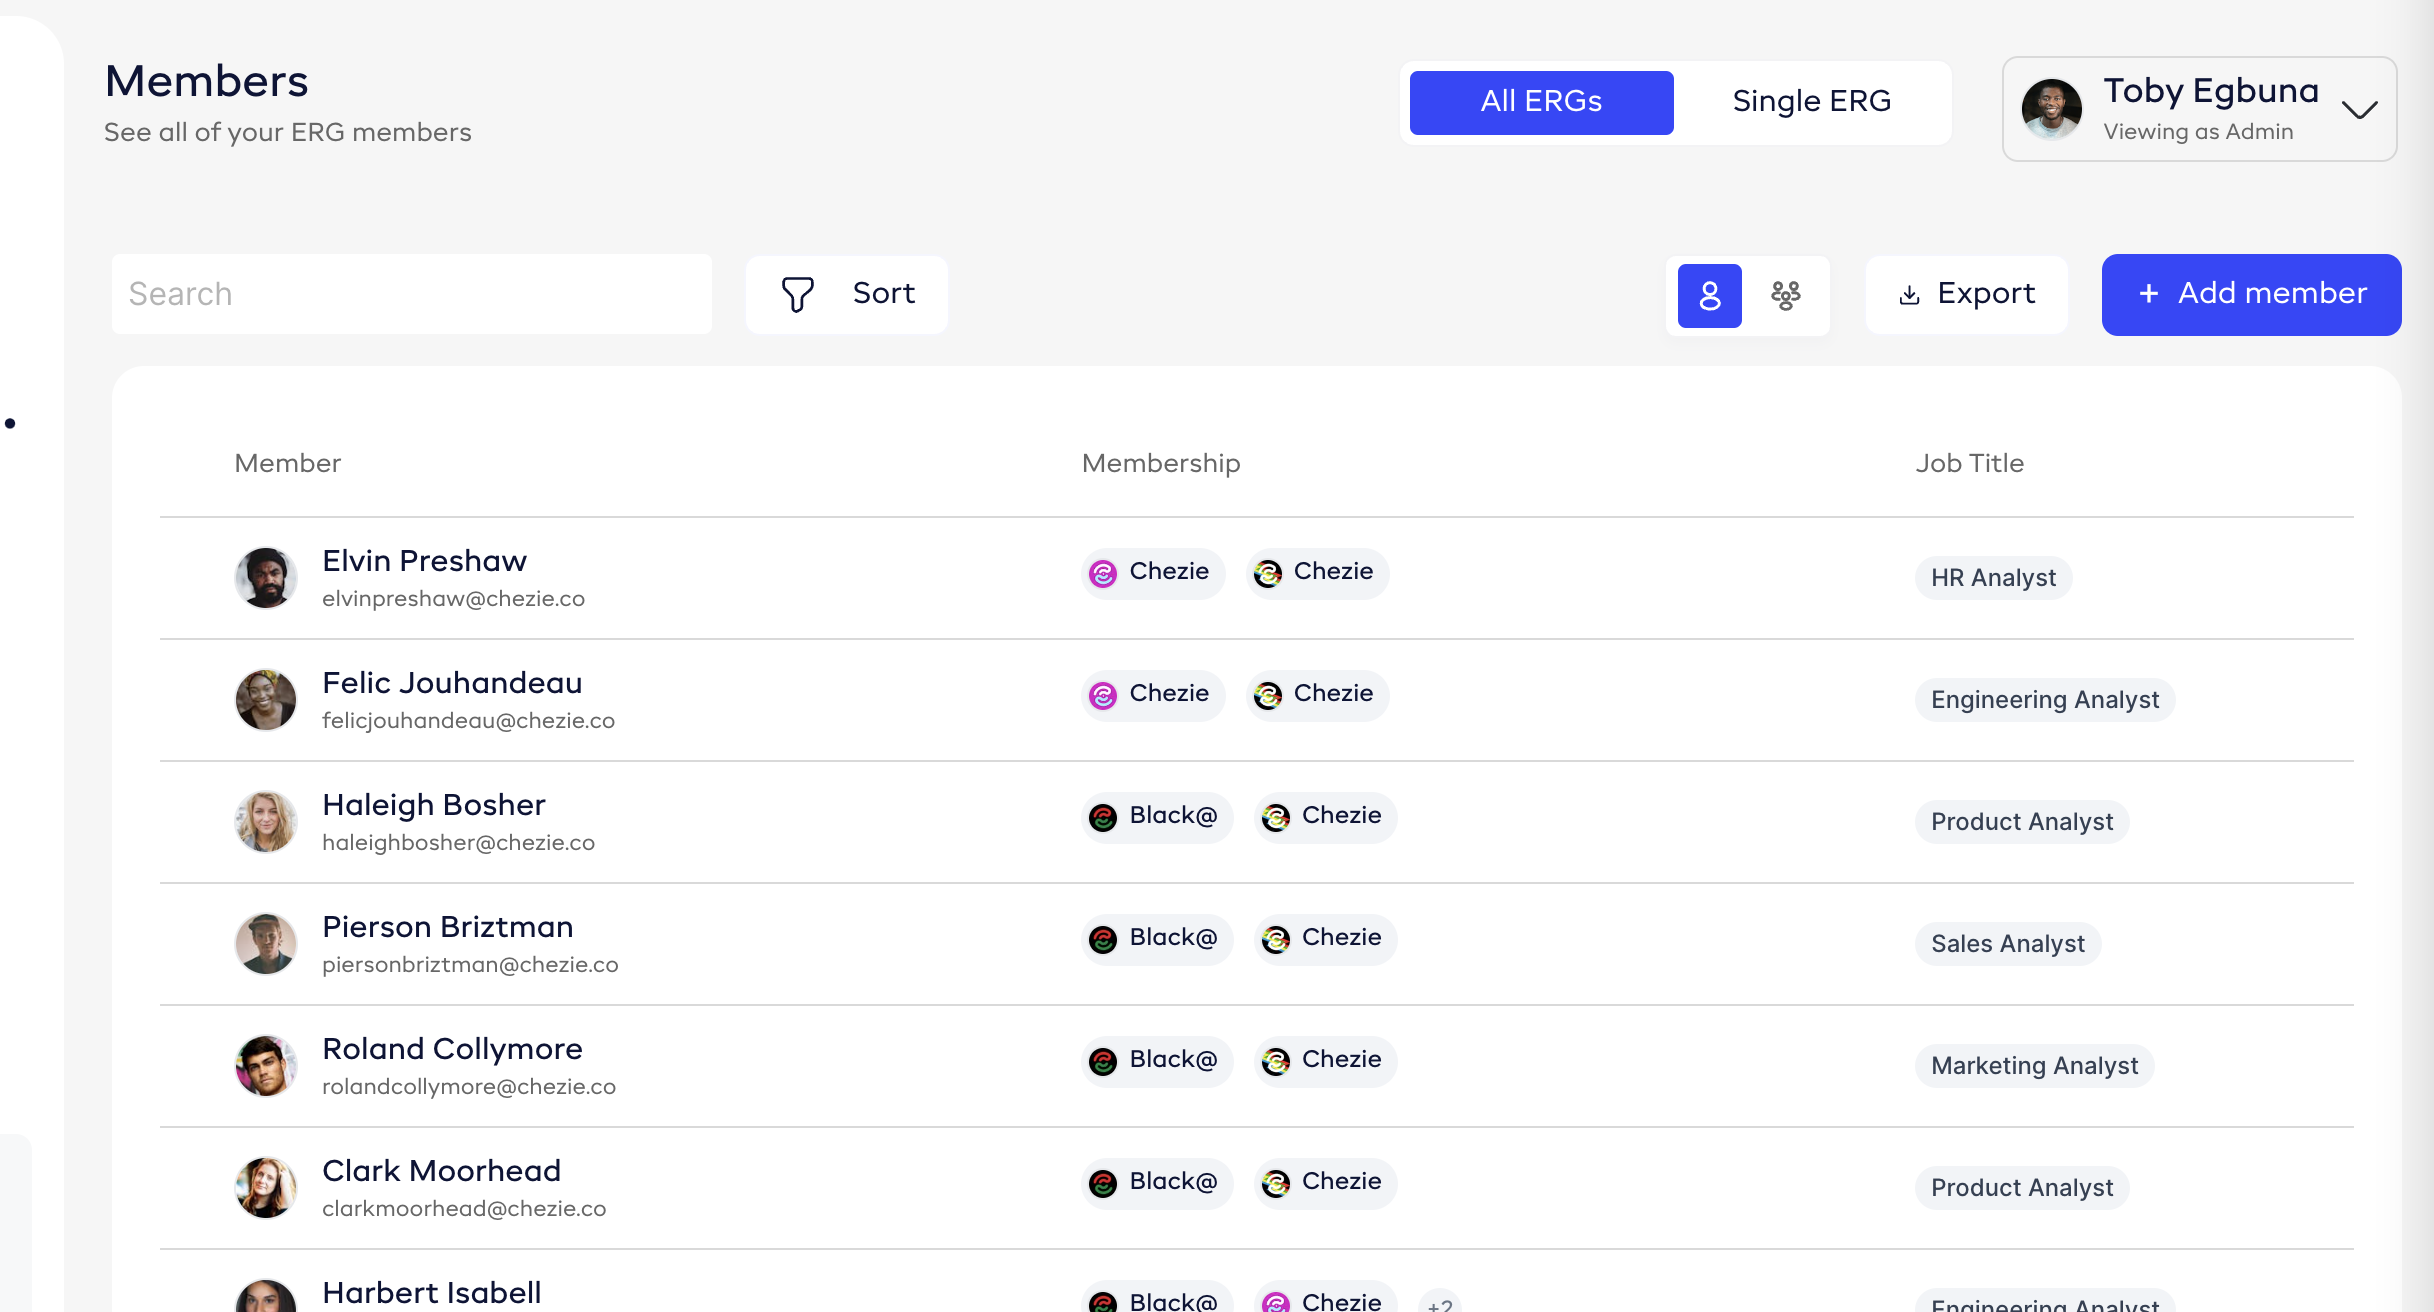The image size is (2434, 1312).
Task: Click the plus icon on Add member
Action: click(2148, 294)
